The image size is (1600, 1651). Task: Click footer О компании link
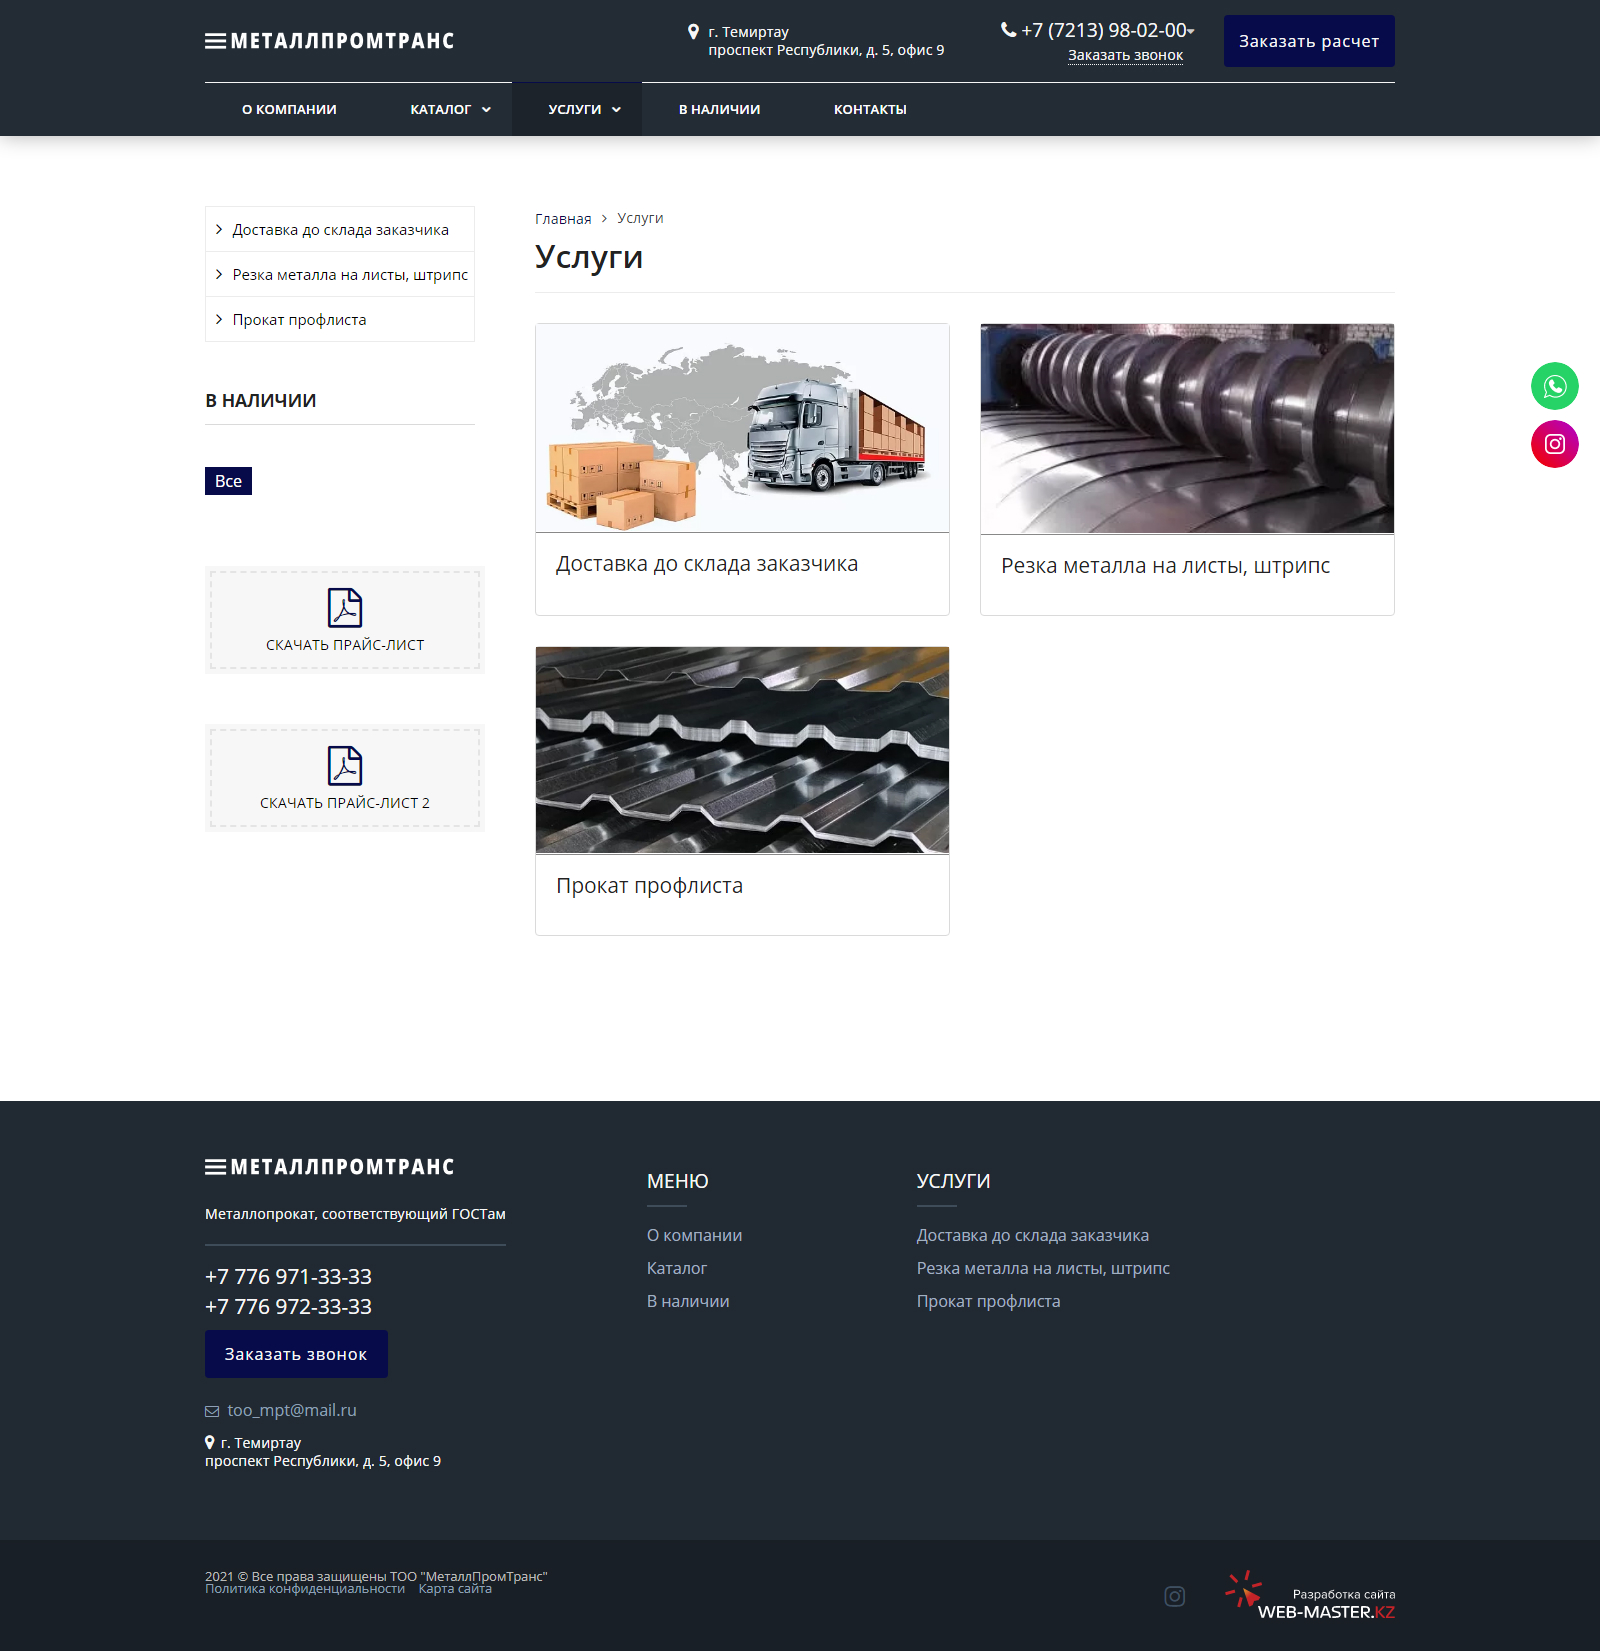pyautogui.click(x=694, y=1235)
